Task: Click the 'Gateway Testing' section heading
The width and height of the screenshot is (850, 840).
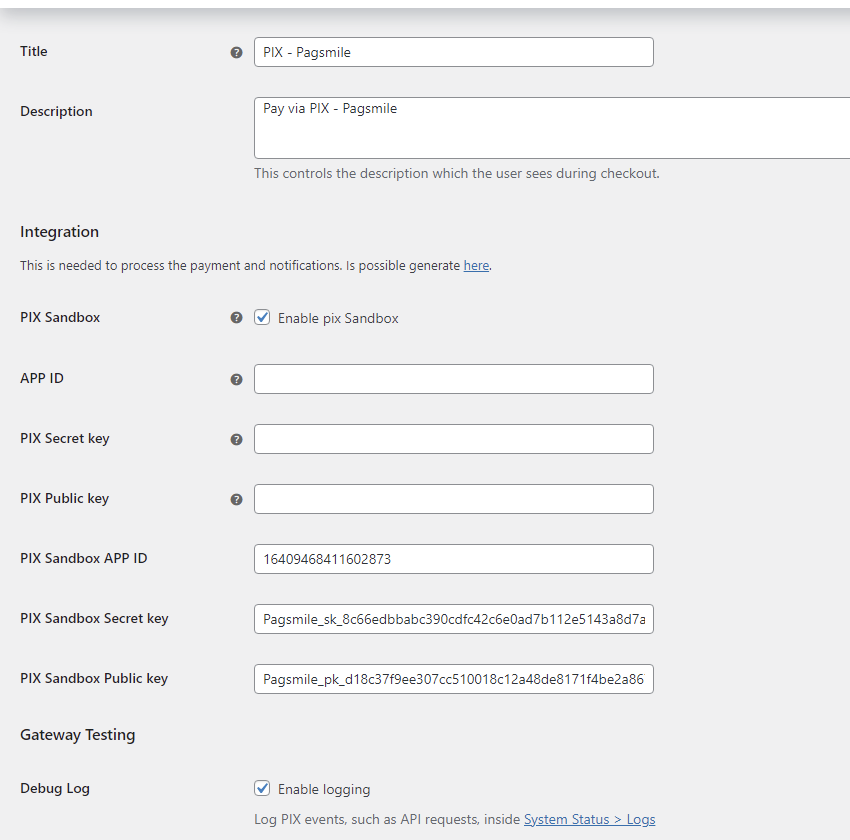Action: [77, 735]
